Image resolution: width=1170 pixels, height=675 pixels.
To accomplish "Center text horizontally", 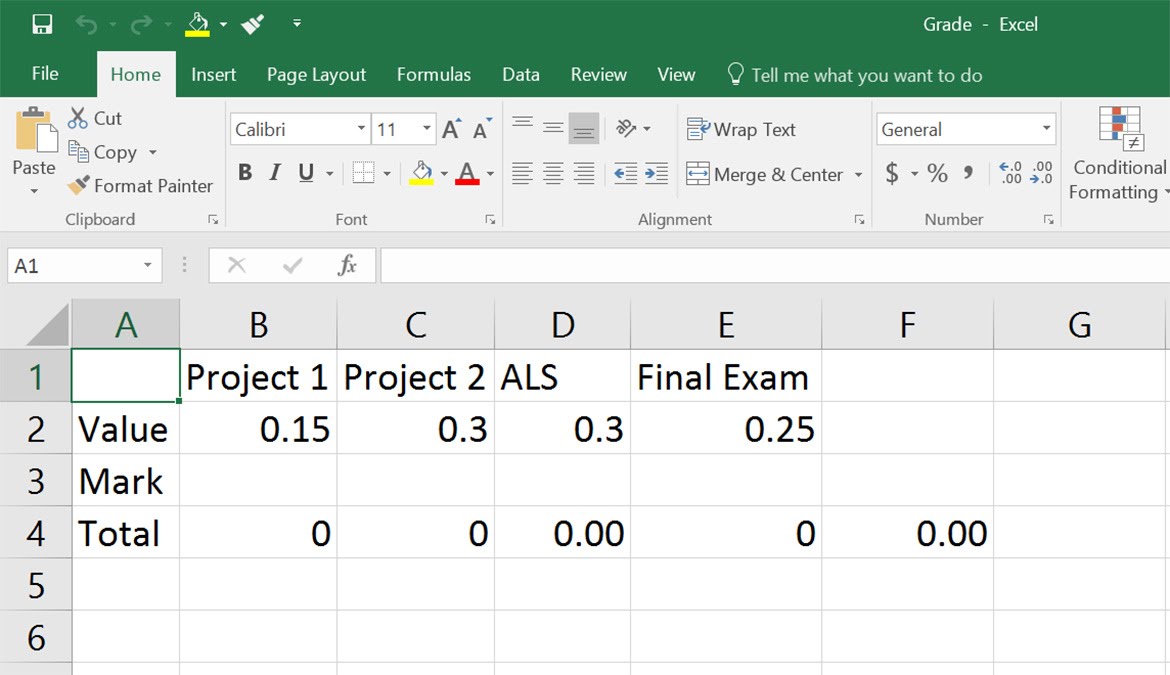I will pyautogui.click(x=553, y=174).
